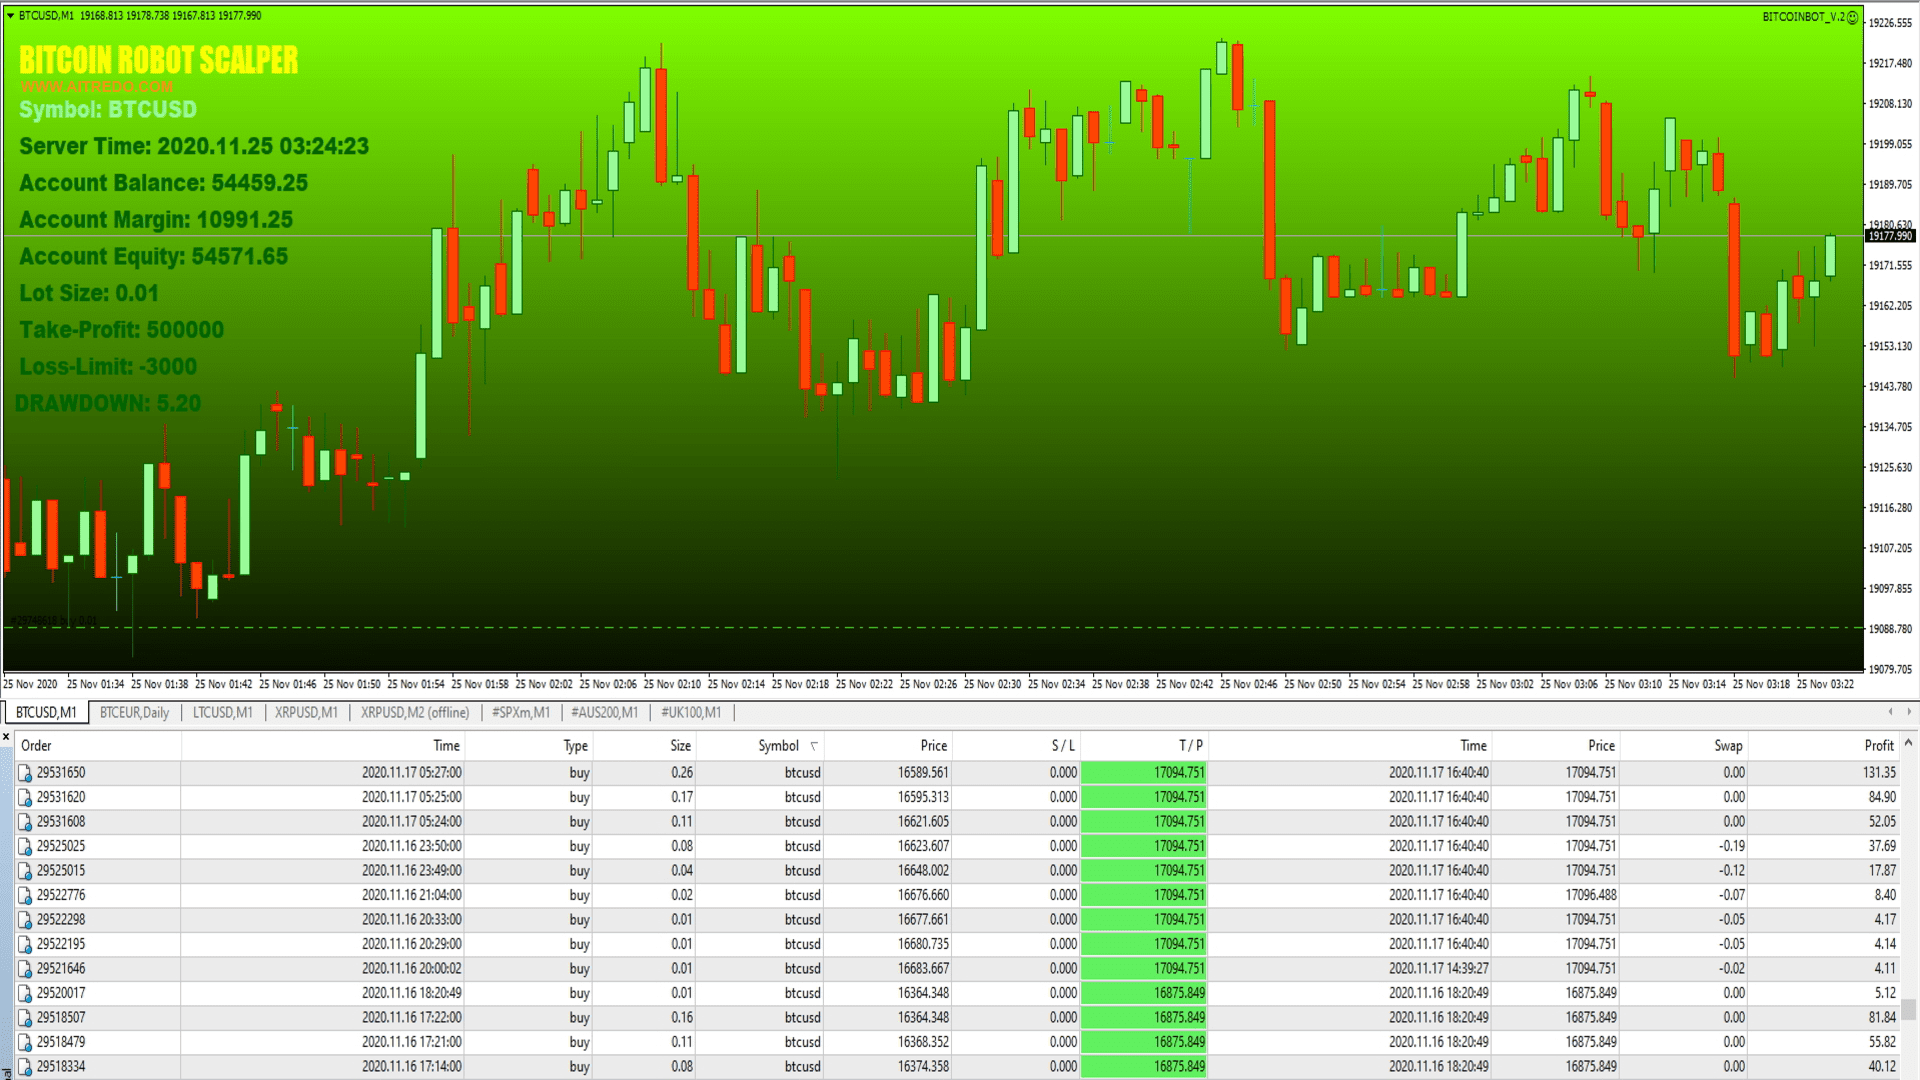Click the 25 Nov 02:30 time axis label
Viewport: 1920px width, 1080px height.
tap(992, 685)
